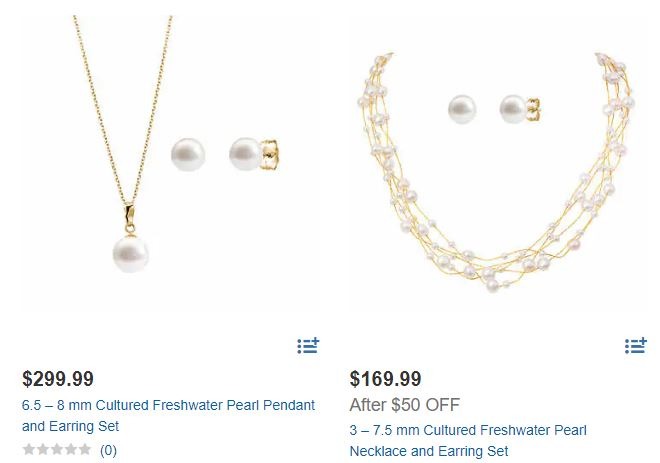
Task: Click the gold-backed earring inside the necklace
Action: (519, 109)
